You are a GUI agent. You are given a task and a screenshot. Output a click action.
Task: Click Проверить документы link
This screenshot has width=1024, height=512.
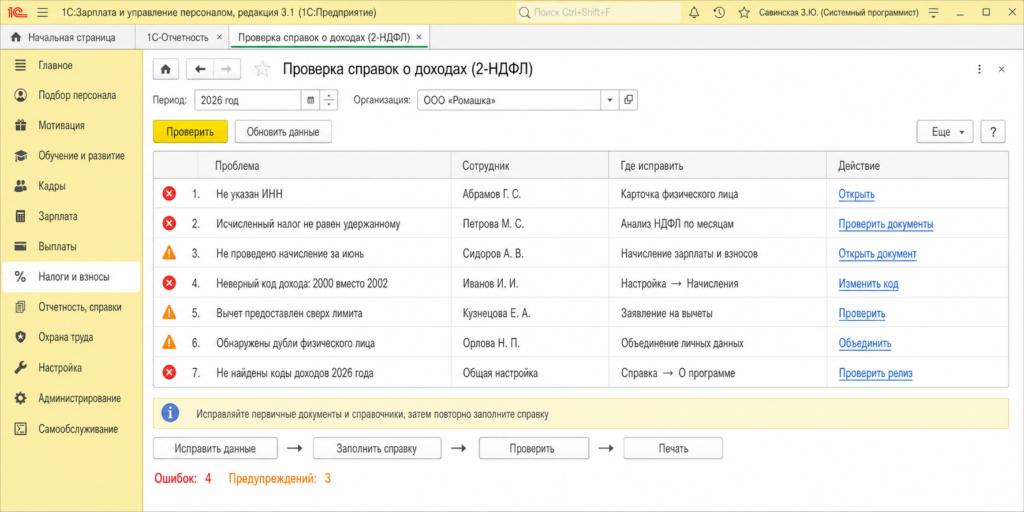click(x=886, y=224)
